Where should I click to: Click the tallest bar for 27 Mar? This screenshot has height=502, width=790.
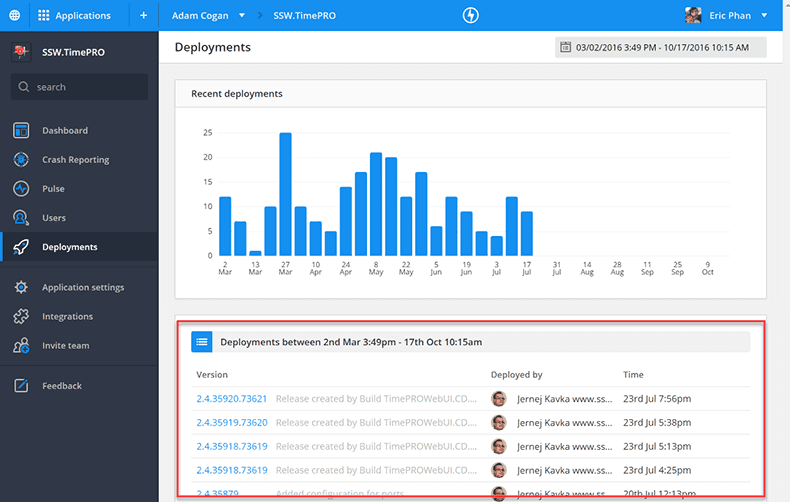[285, 194]
